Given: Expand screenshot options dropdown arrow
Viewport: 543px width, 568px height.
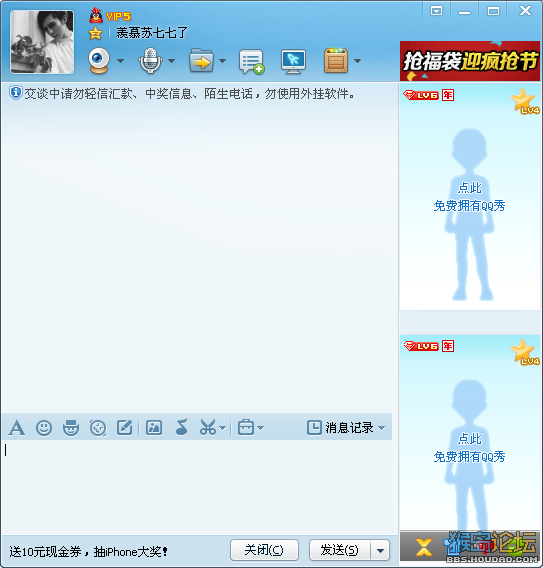Looking at the screenshot, I should (x=223, y=428).
